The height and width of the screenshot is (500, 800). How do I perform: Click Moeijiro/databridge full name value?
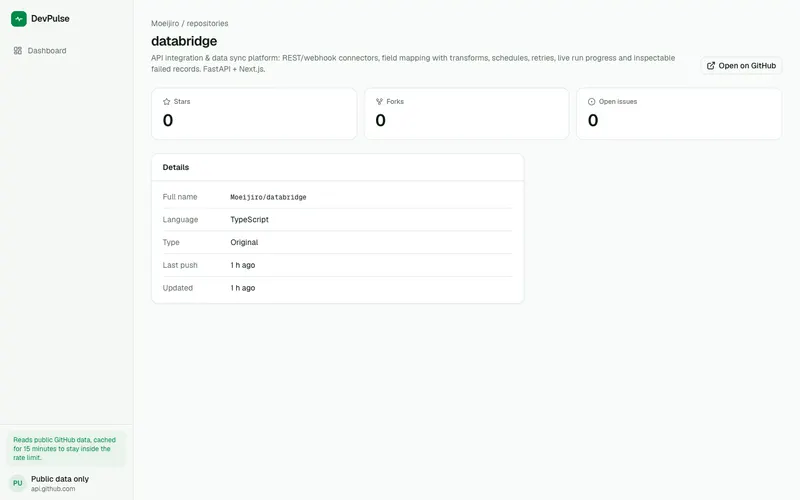pyautogui.click(x=268, y=197)
